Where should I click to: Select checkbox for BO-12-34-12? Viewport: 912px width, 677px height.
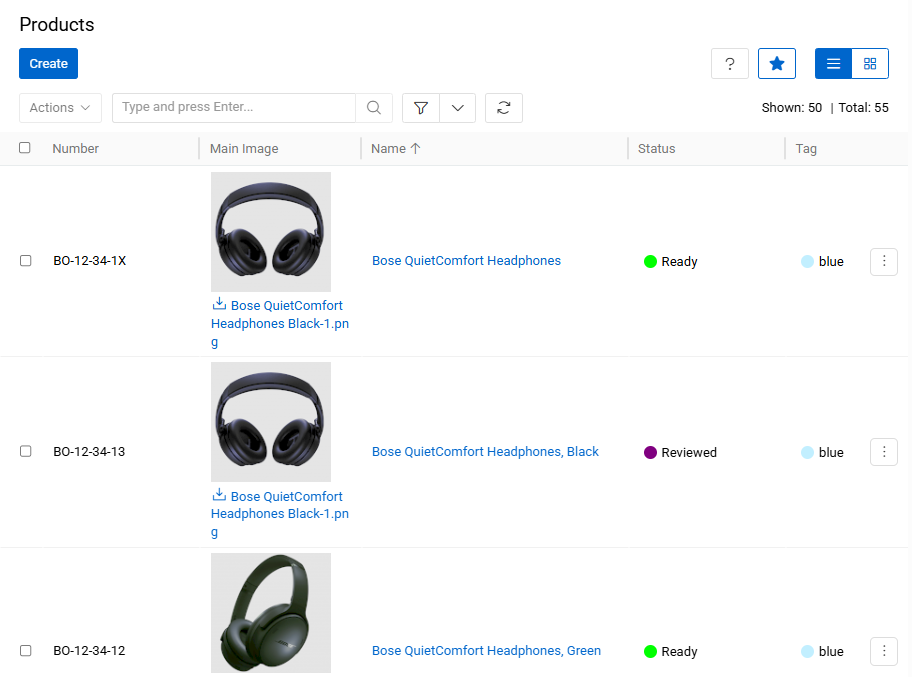26,650
